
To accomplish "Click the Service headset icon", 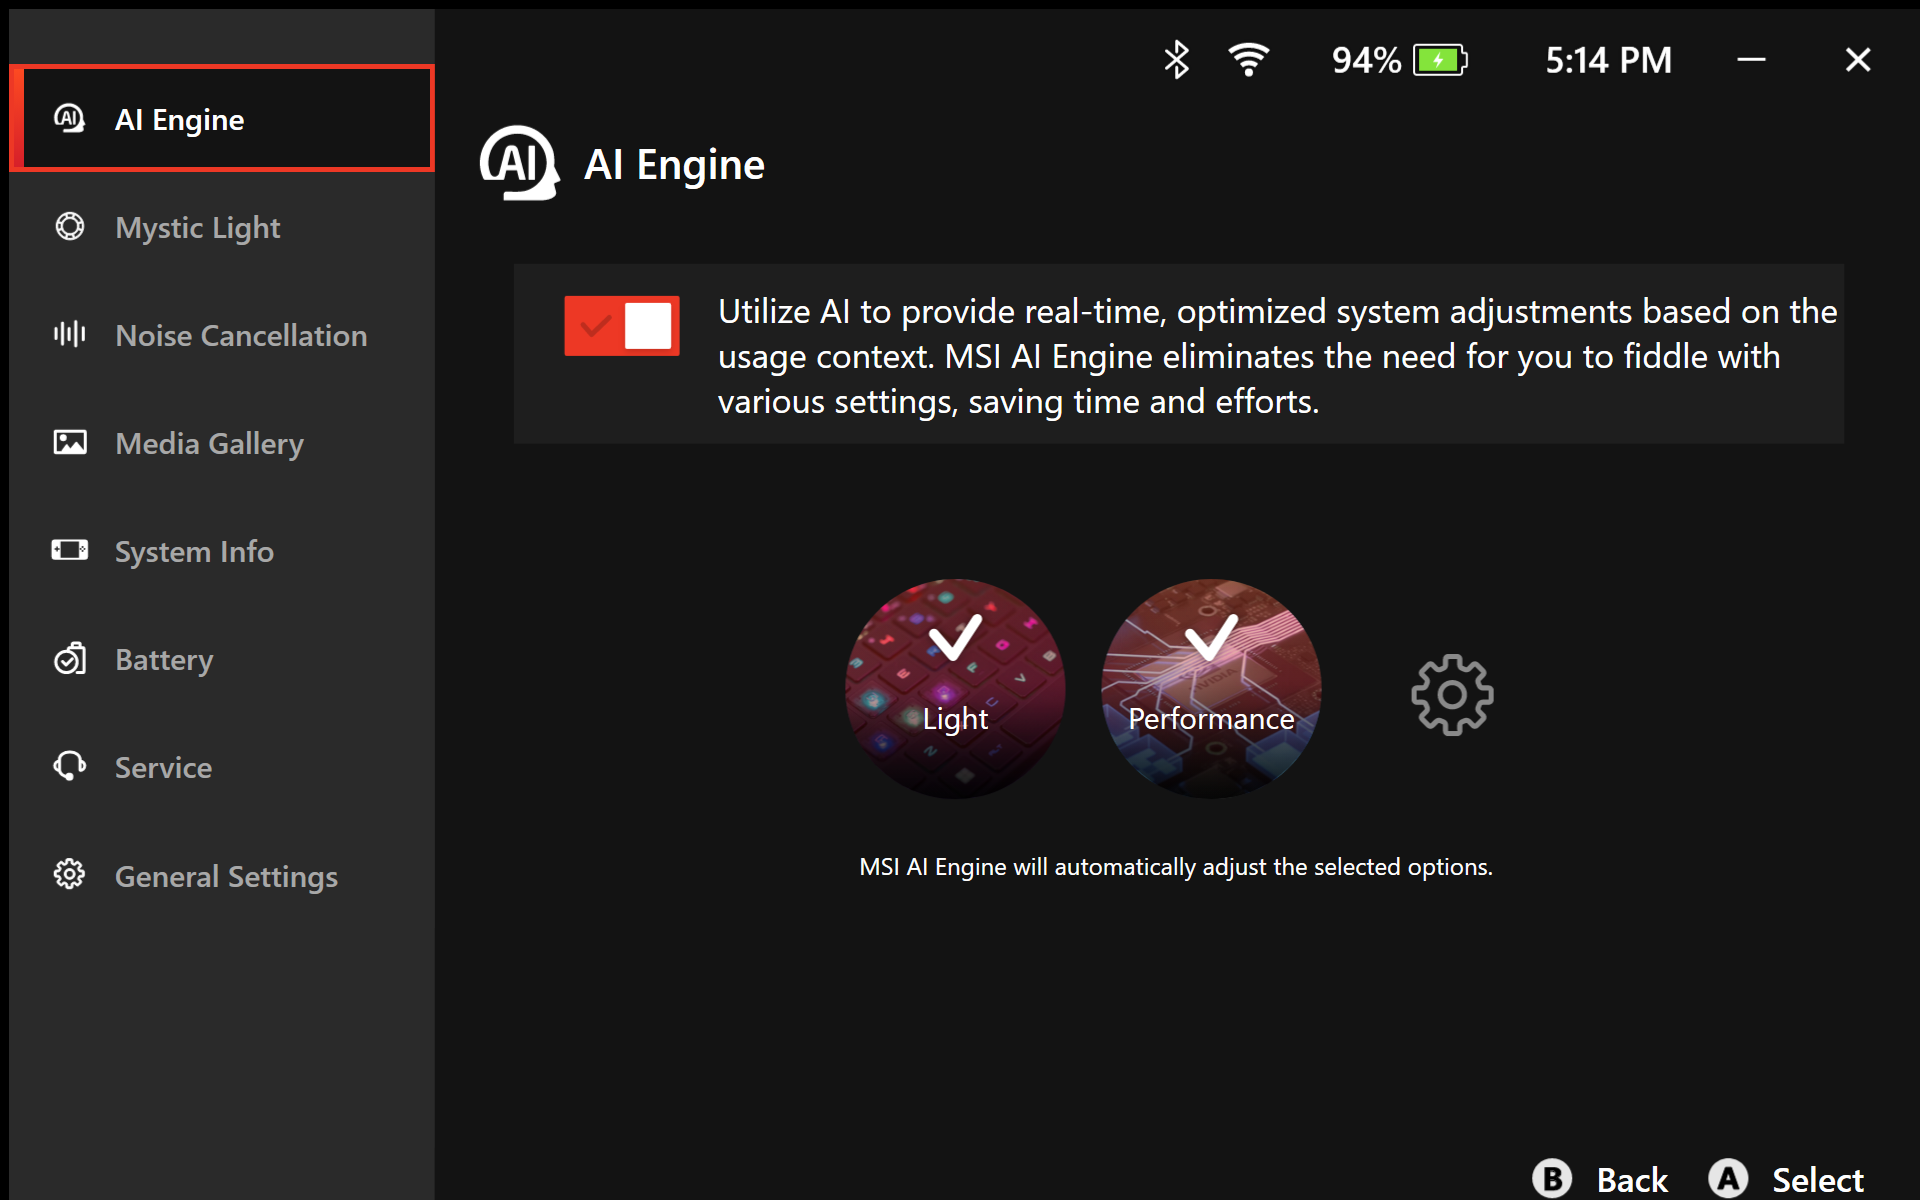I will coord(70,767).
